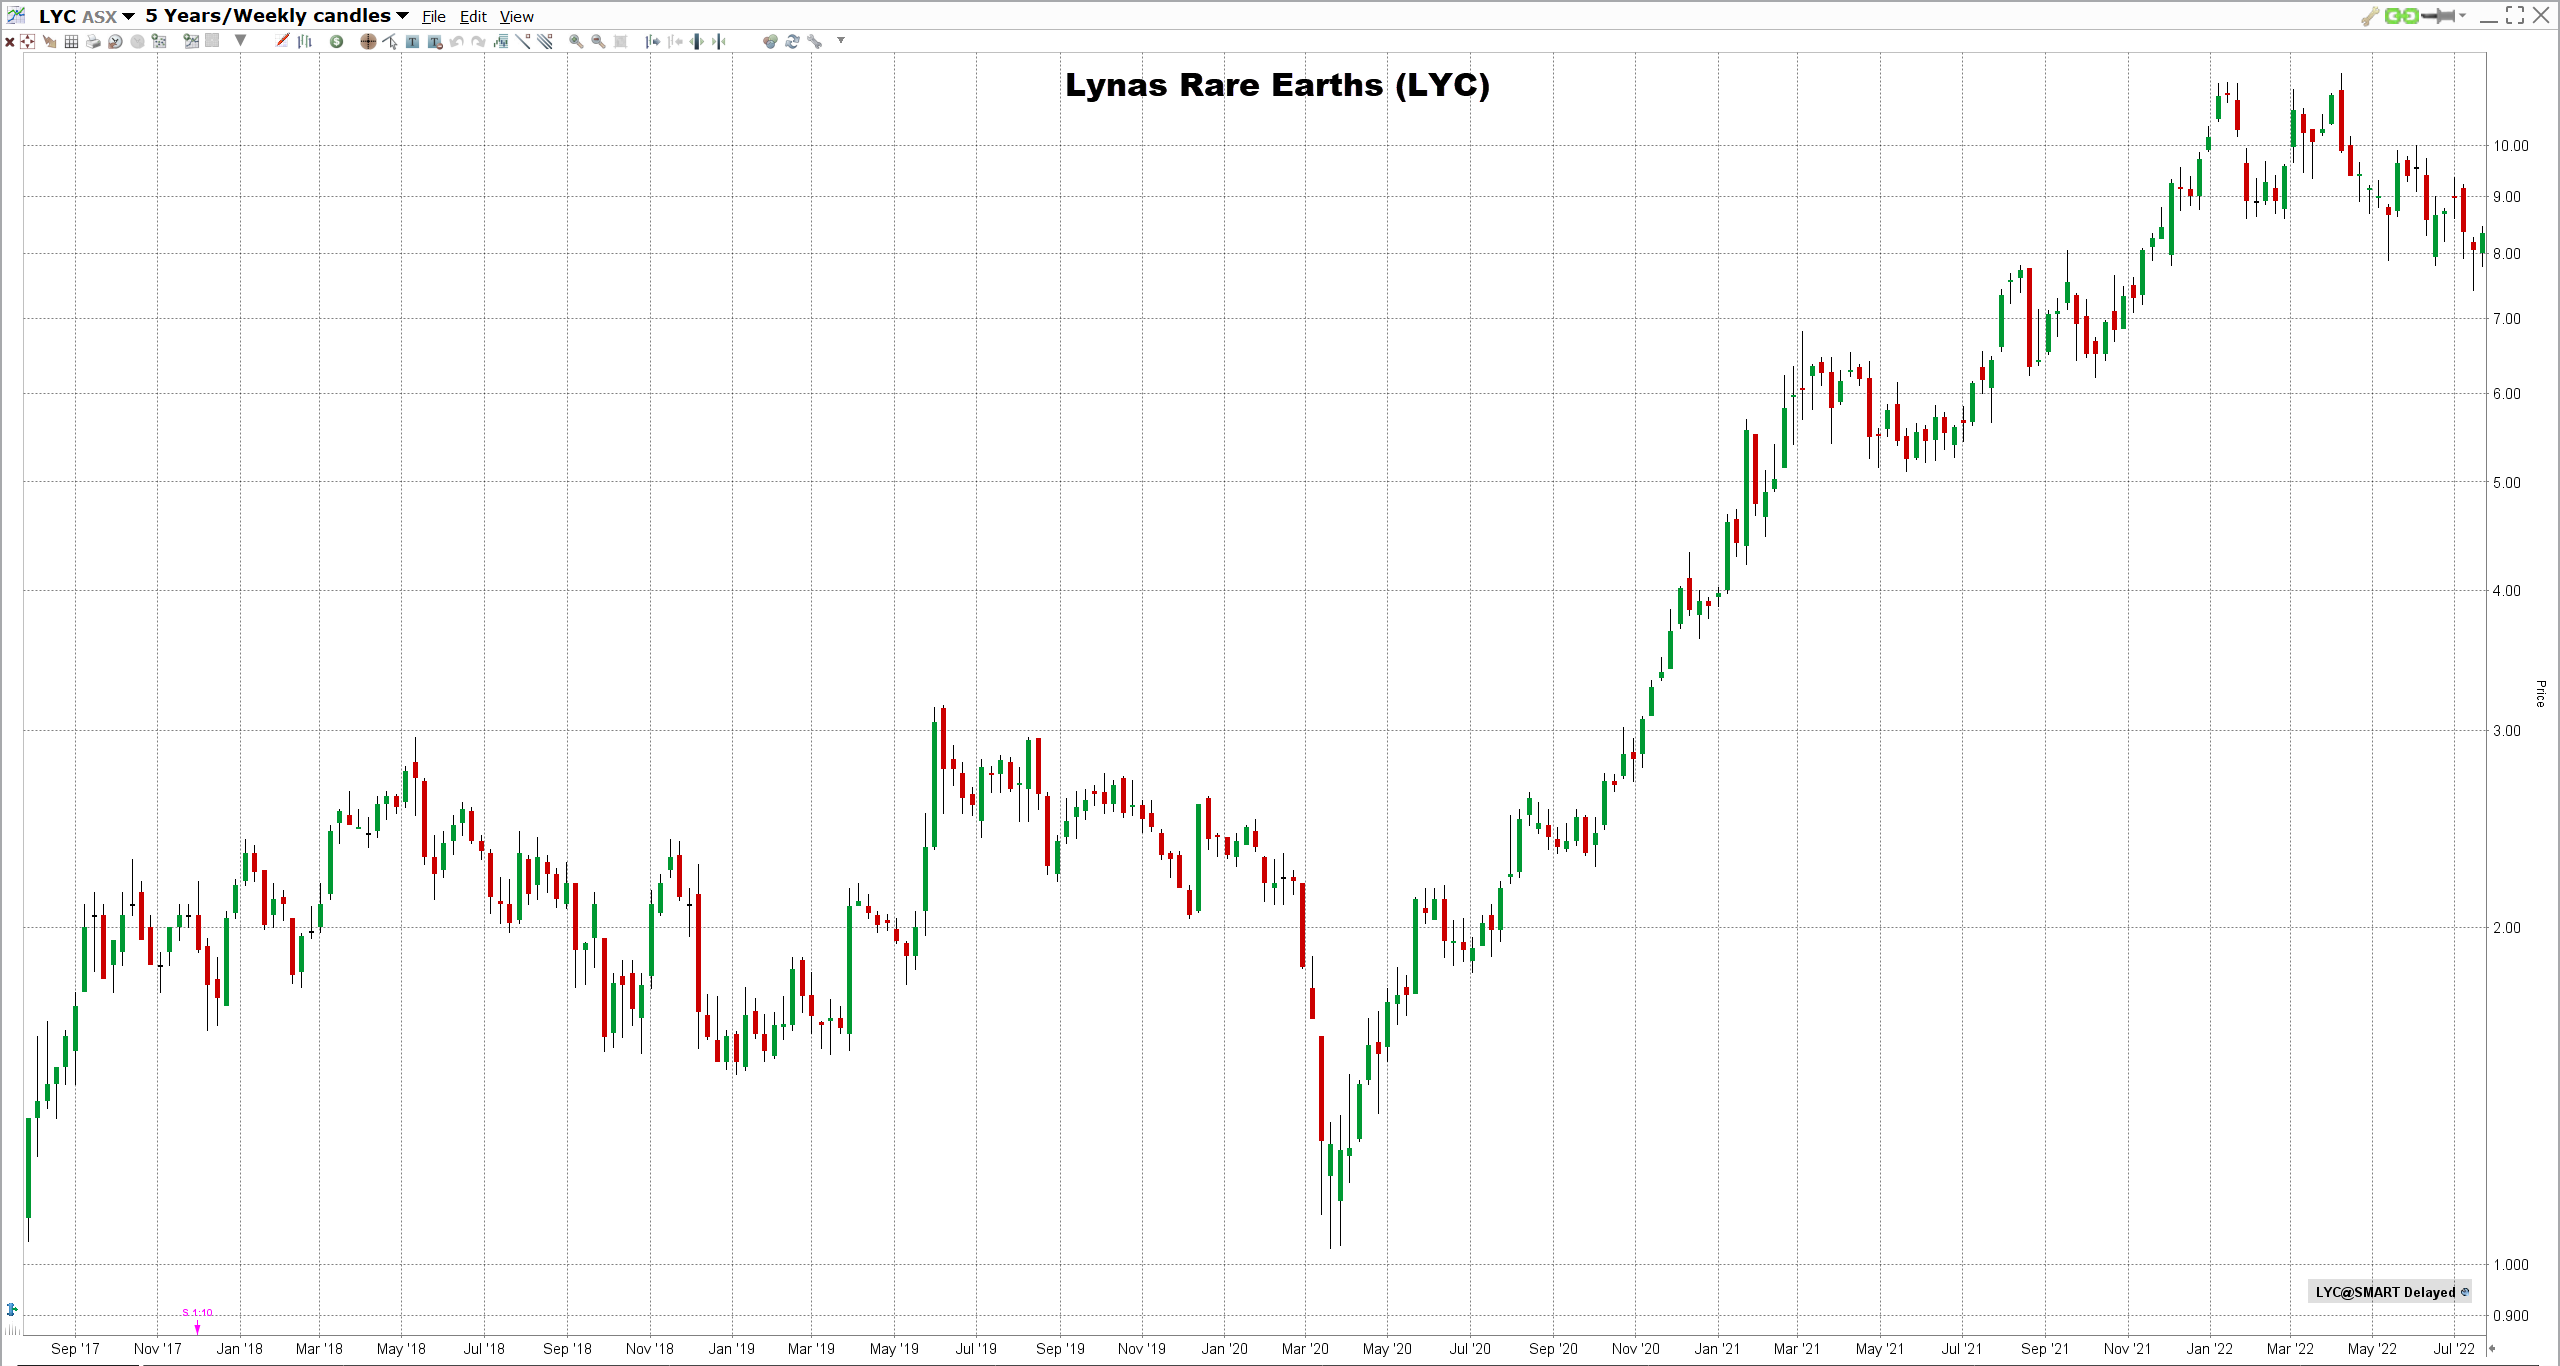Click the arrow icon at bottom-left of chart
The width and height of the screenshot is (2560, 1366).
point(12,1309)
